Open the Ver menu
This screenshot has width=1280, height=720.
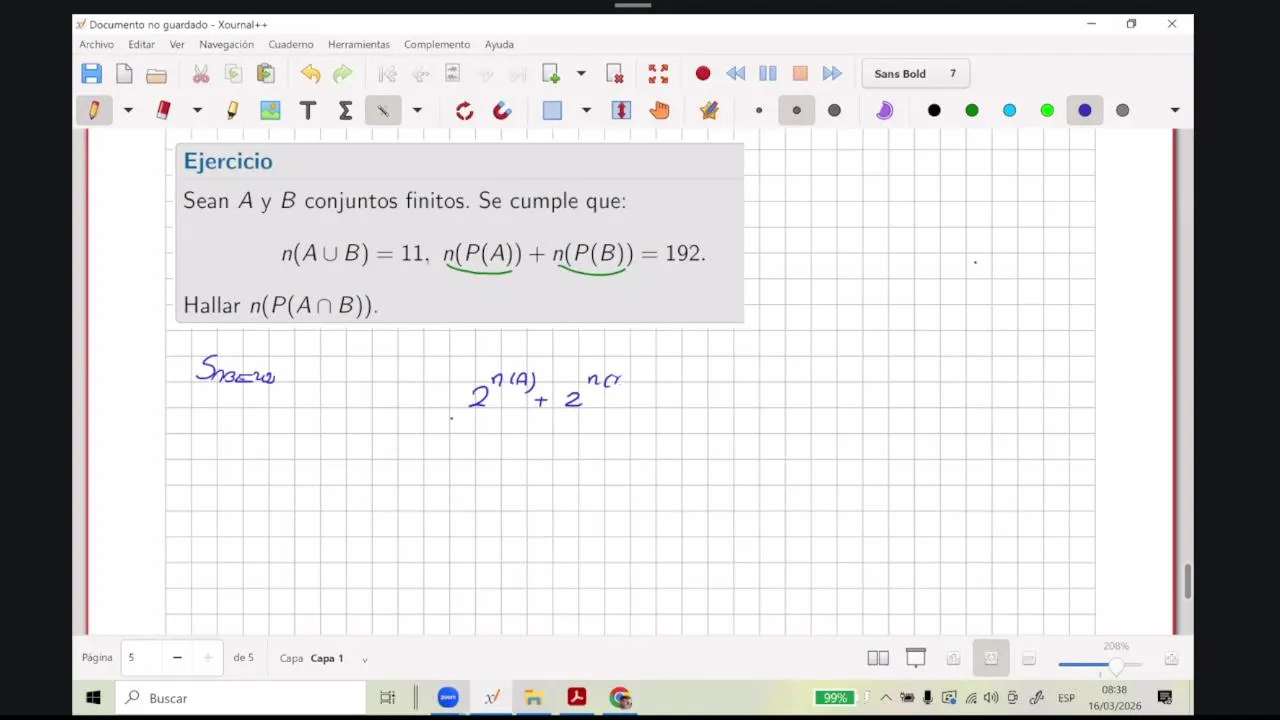tap(177, 44)
